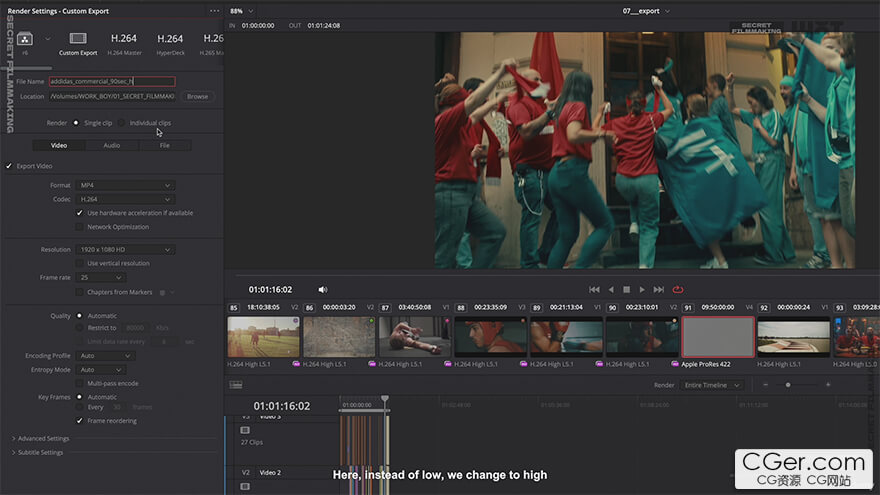This screenshot has width=880, height=495.
Task: Click the Video 2 track clip icon
Action: pyautogui.click(x=245, y=486)
